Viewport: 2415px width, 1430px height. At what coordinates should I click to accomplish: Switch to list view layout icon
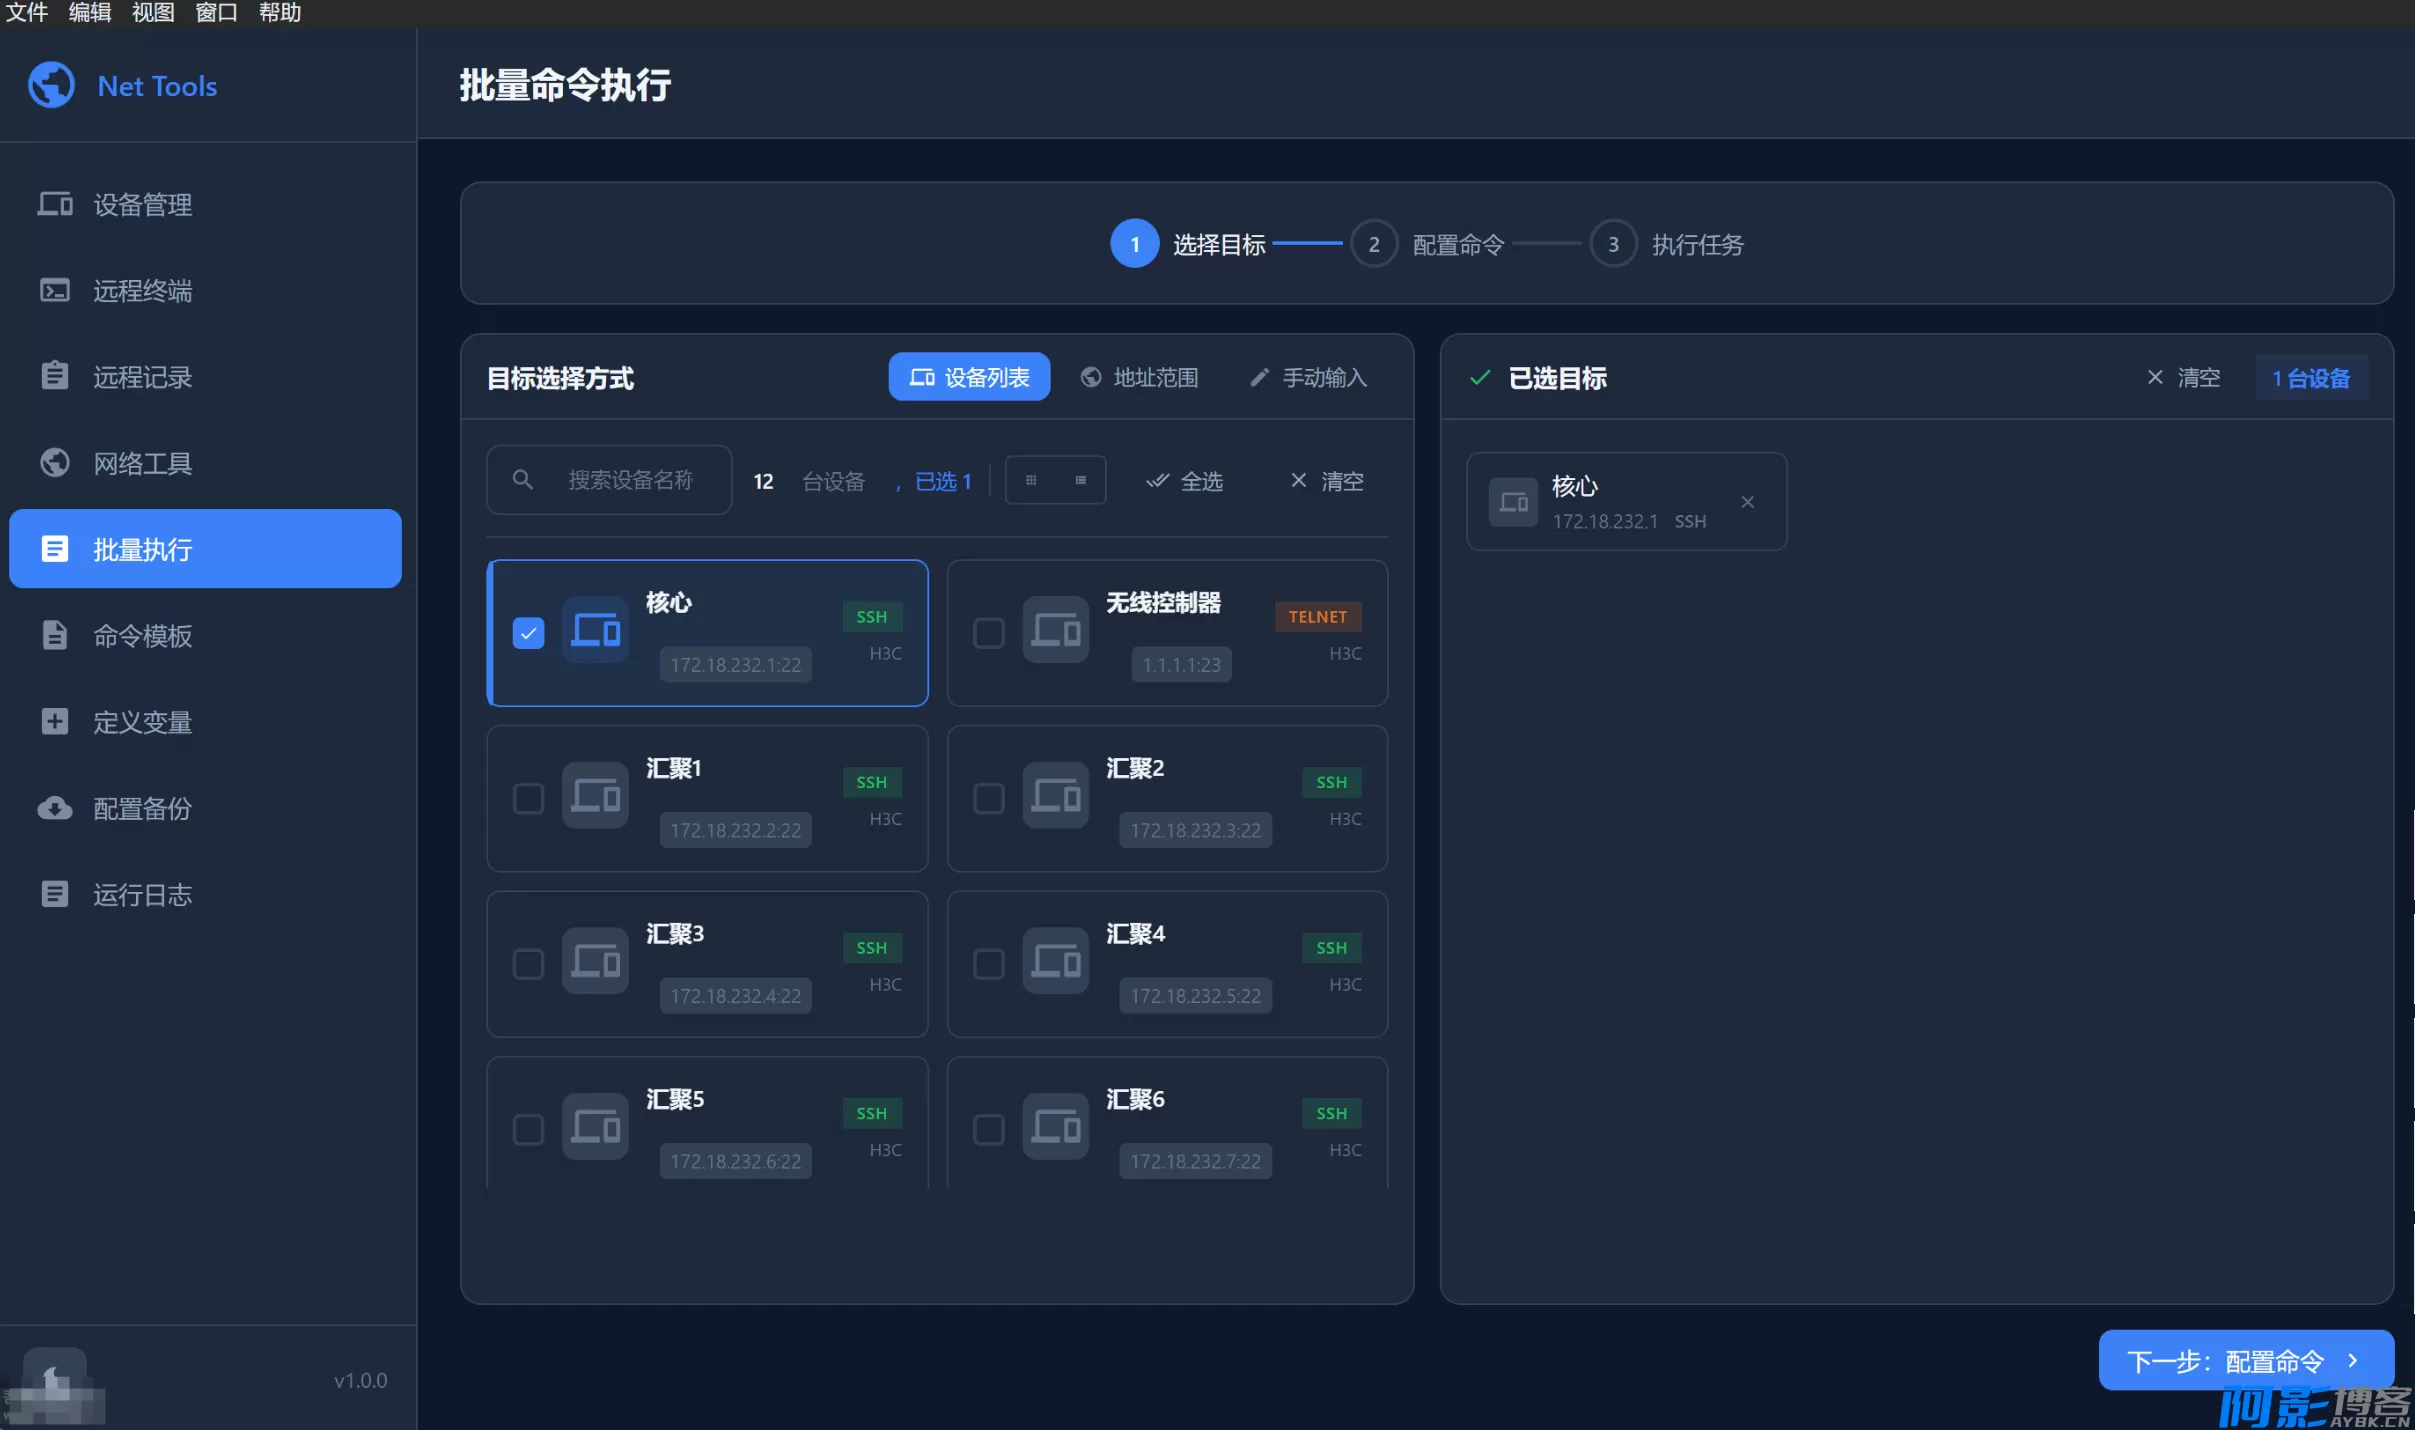[1080, 481]
